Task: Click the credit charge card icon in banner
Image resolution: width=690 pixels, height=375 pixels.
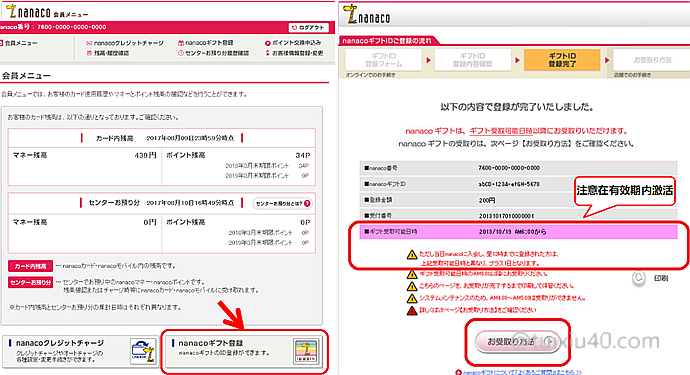Action: point(143,351)
